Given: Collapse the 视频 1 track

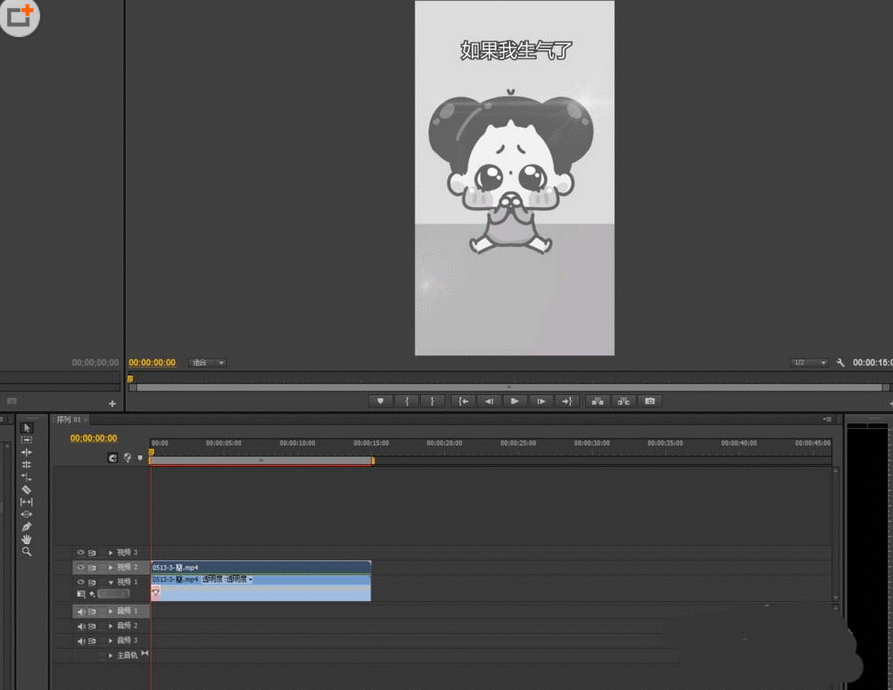Looking at the screenshot, I should tap(111, 582).
